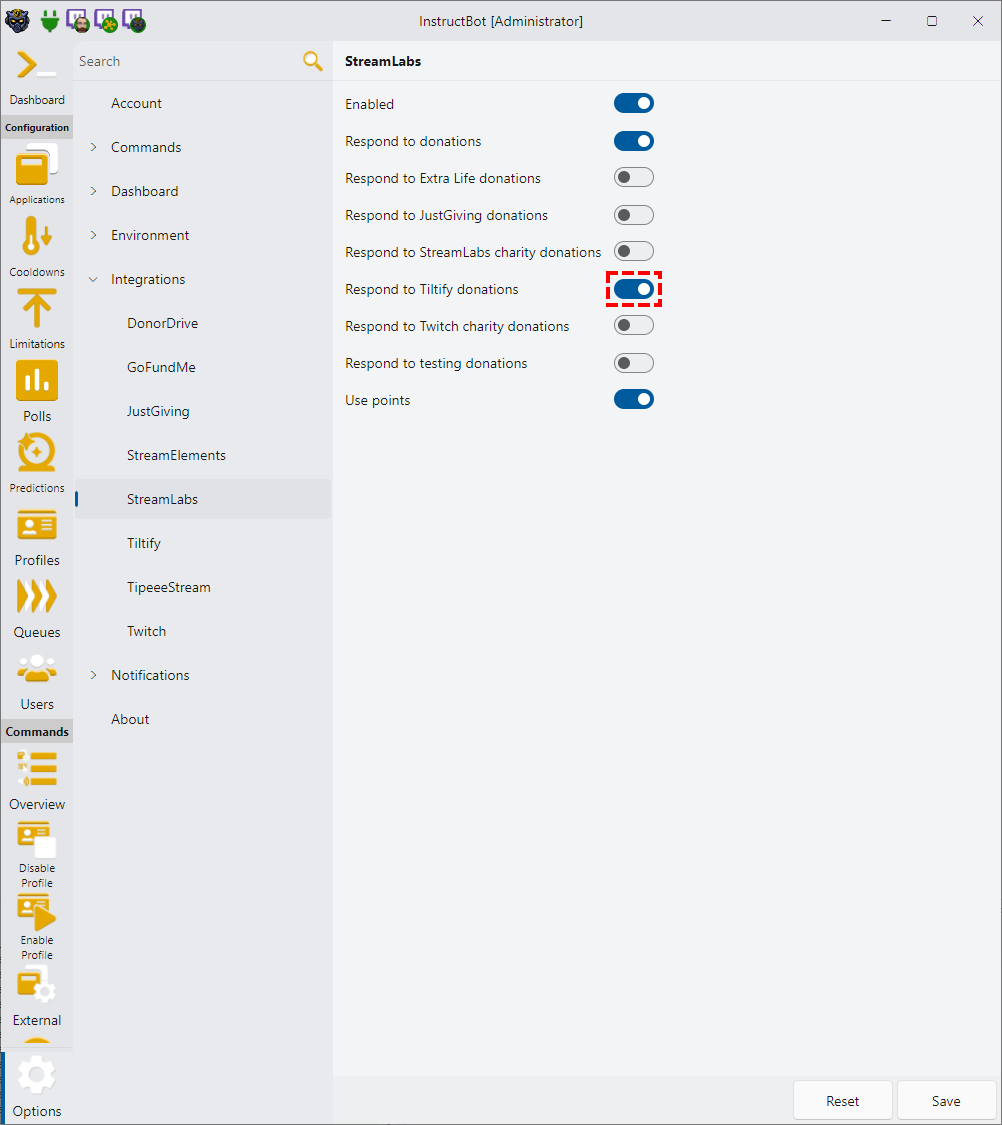The height and width of the screenshot is (1125, 1002).
Task: Select StreamLabs integration
Action: click(x=203, y=499)
